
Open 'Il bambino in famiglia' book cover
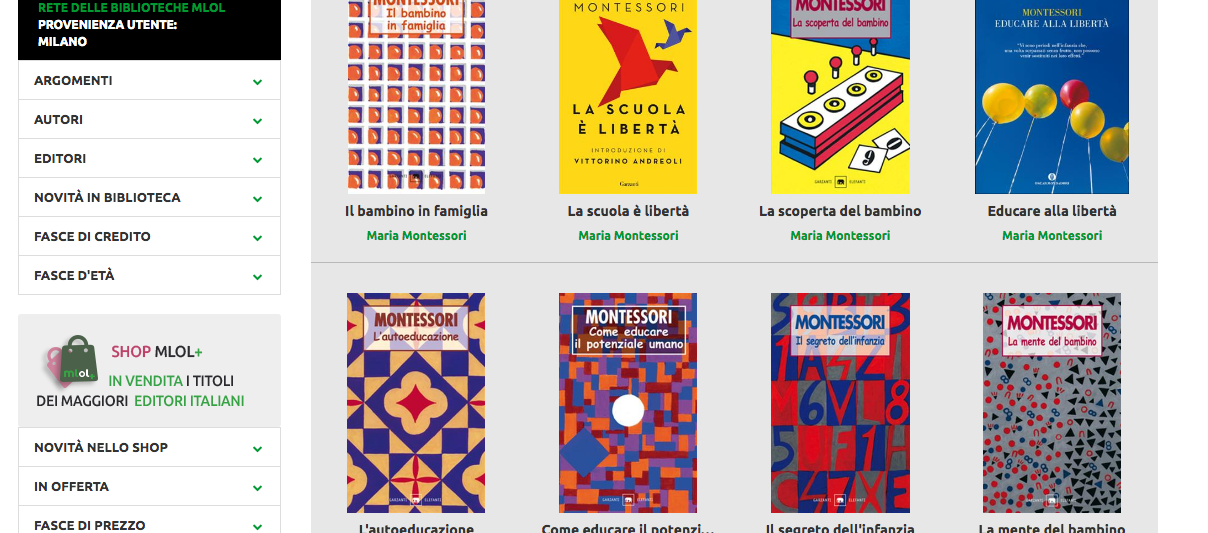(x=417, y=96)
